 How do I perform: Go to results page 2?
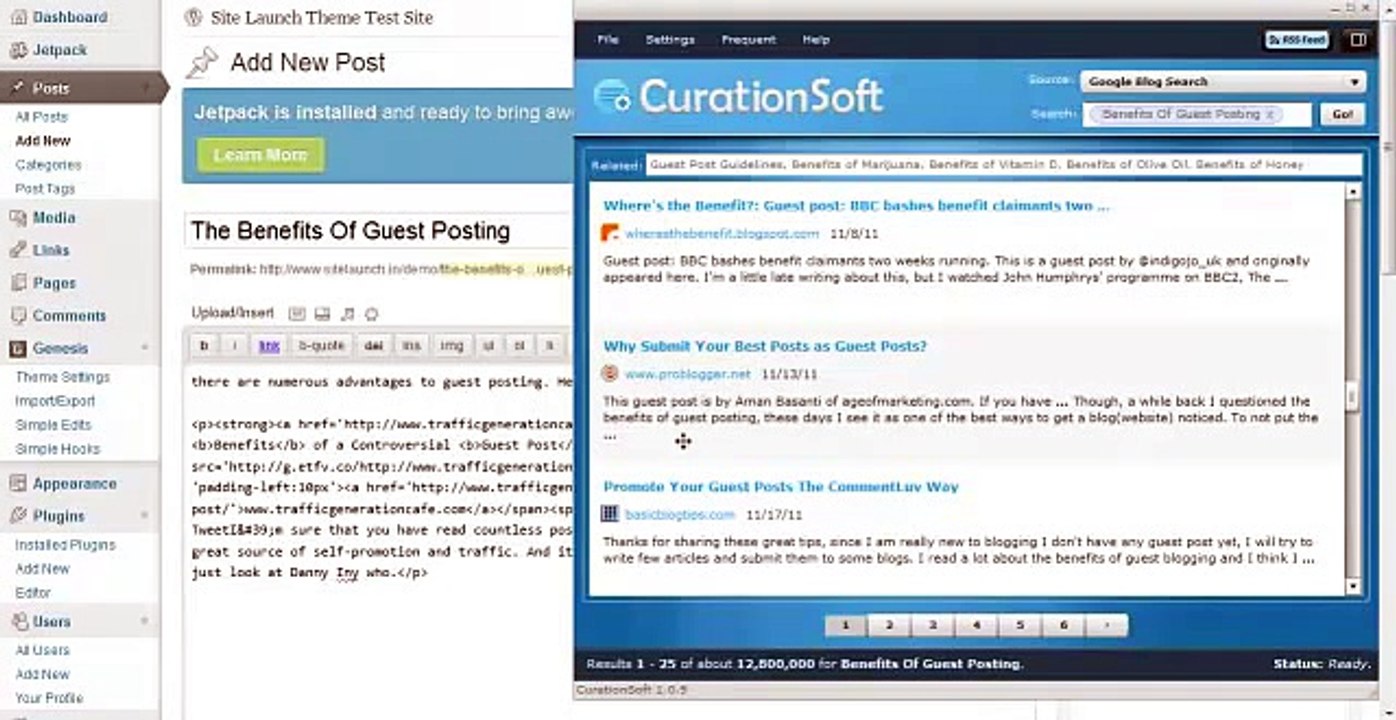pos(889,626)
